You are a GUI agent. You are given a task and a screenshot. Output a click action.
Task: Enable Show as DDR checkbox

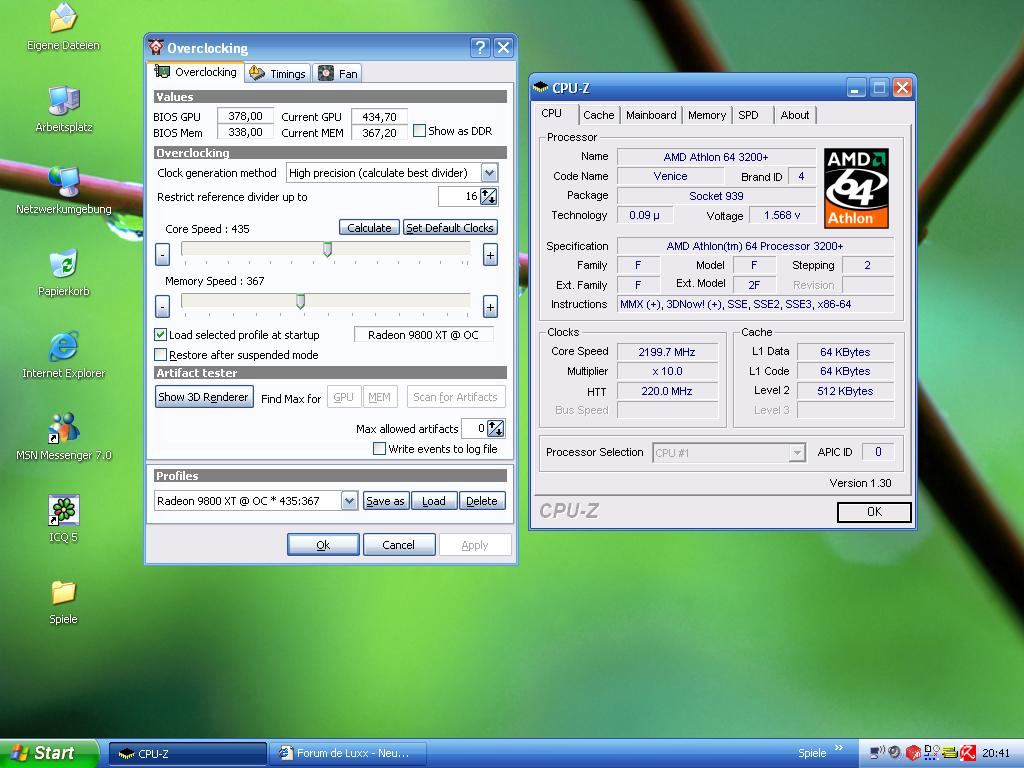click(419, 131)
